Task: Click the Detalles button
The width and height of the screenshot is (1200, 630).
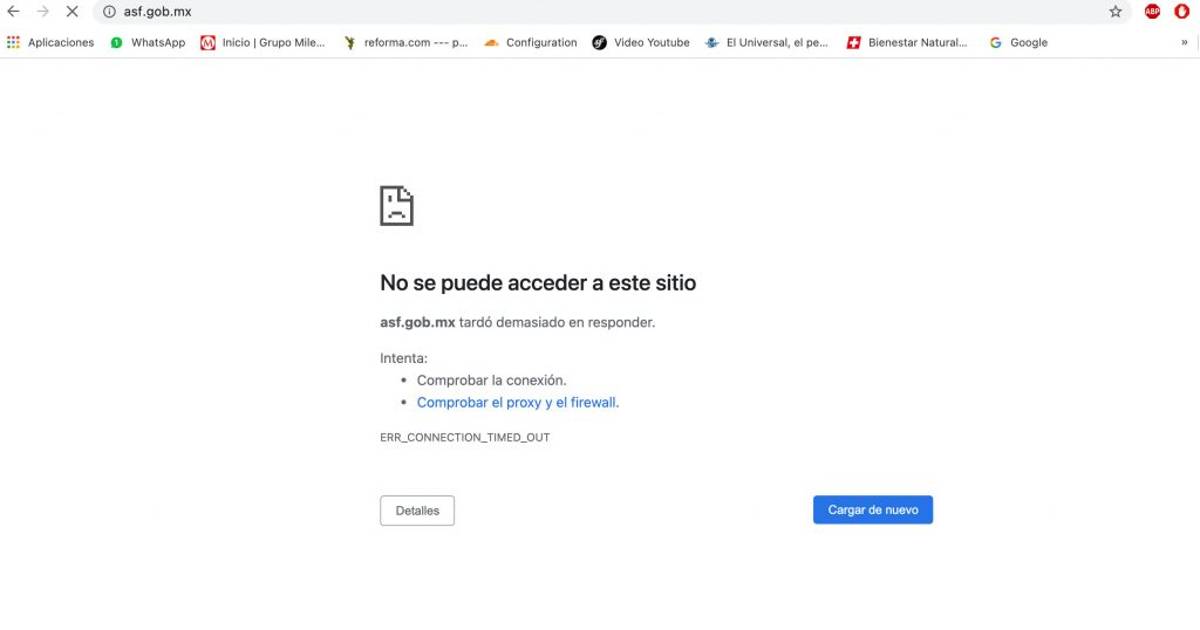Action: click(x=417, y=510)
